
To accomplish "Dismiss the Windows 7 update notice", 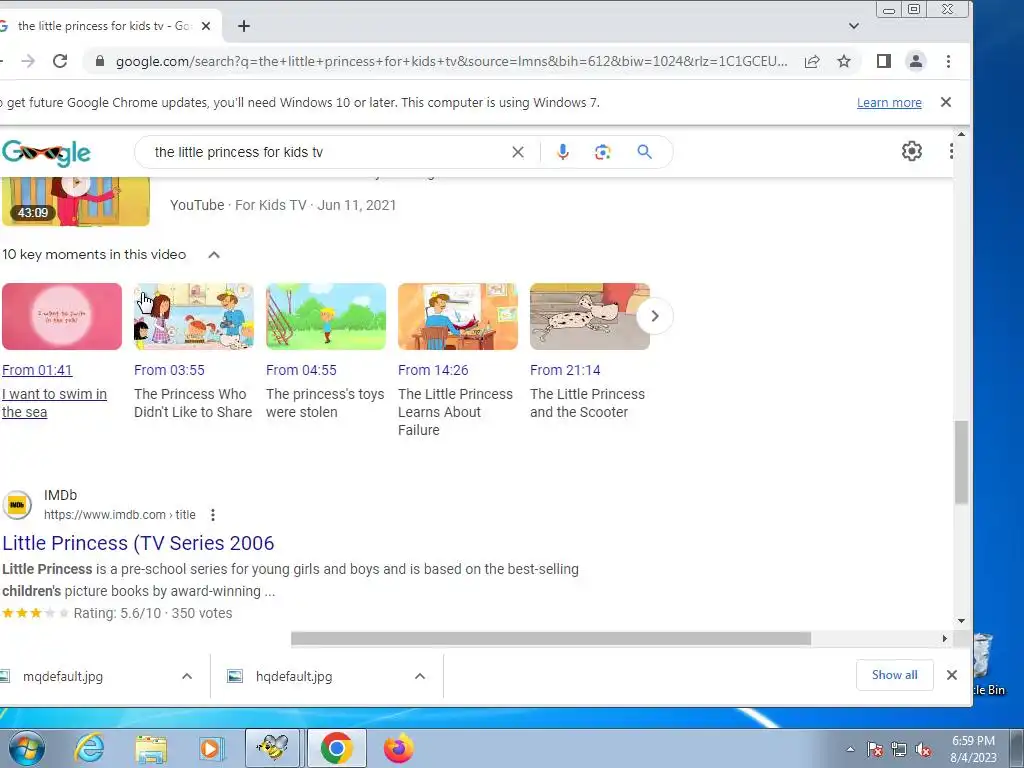I will point(946,102).
